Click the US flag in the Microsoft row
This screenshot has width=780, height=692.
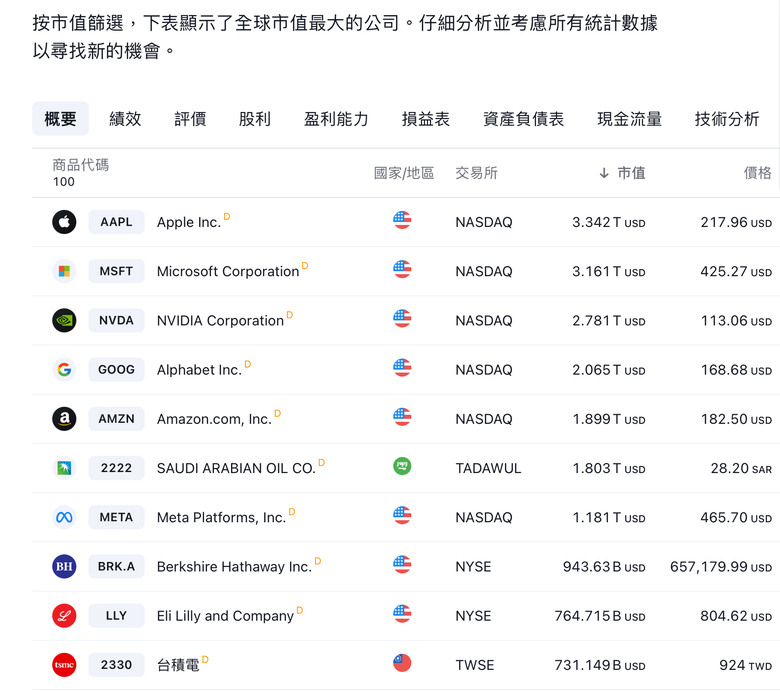(402, 269)
